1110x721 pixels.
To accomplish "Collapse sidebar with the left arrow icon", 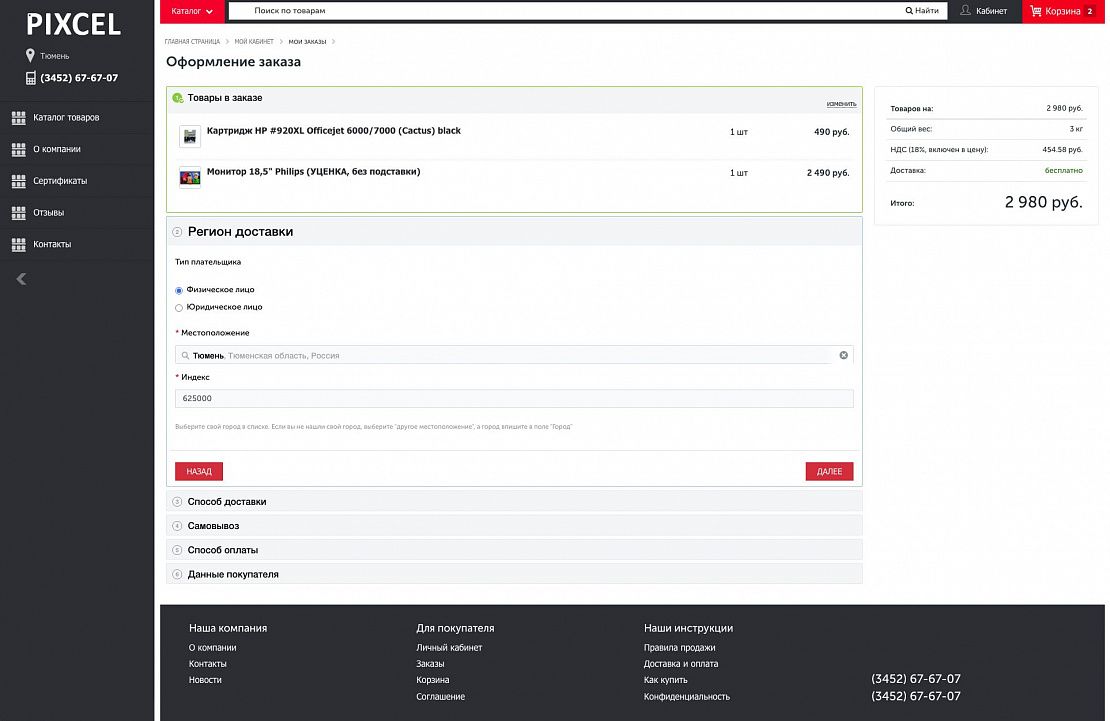I will click(21, 279).
